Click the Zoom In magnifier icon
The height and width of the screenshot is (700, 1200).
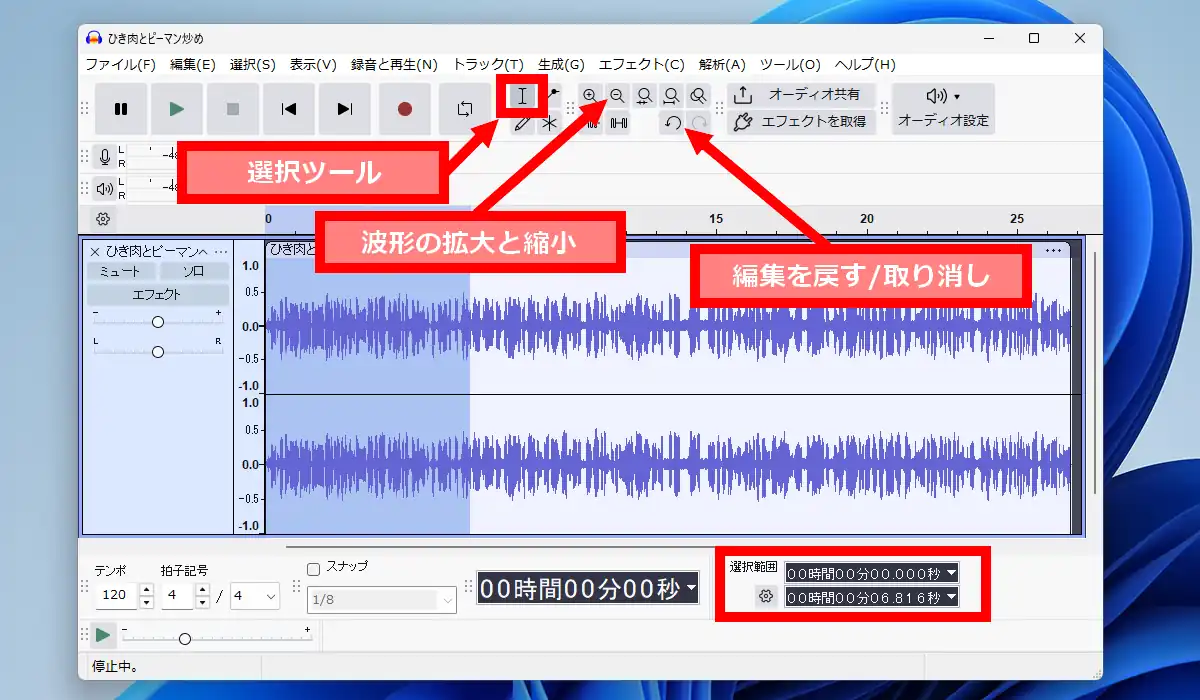[x=590, y=96]
